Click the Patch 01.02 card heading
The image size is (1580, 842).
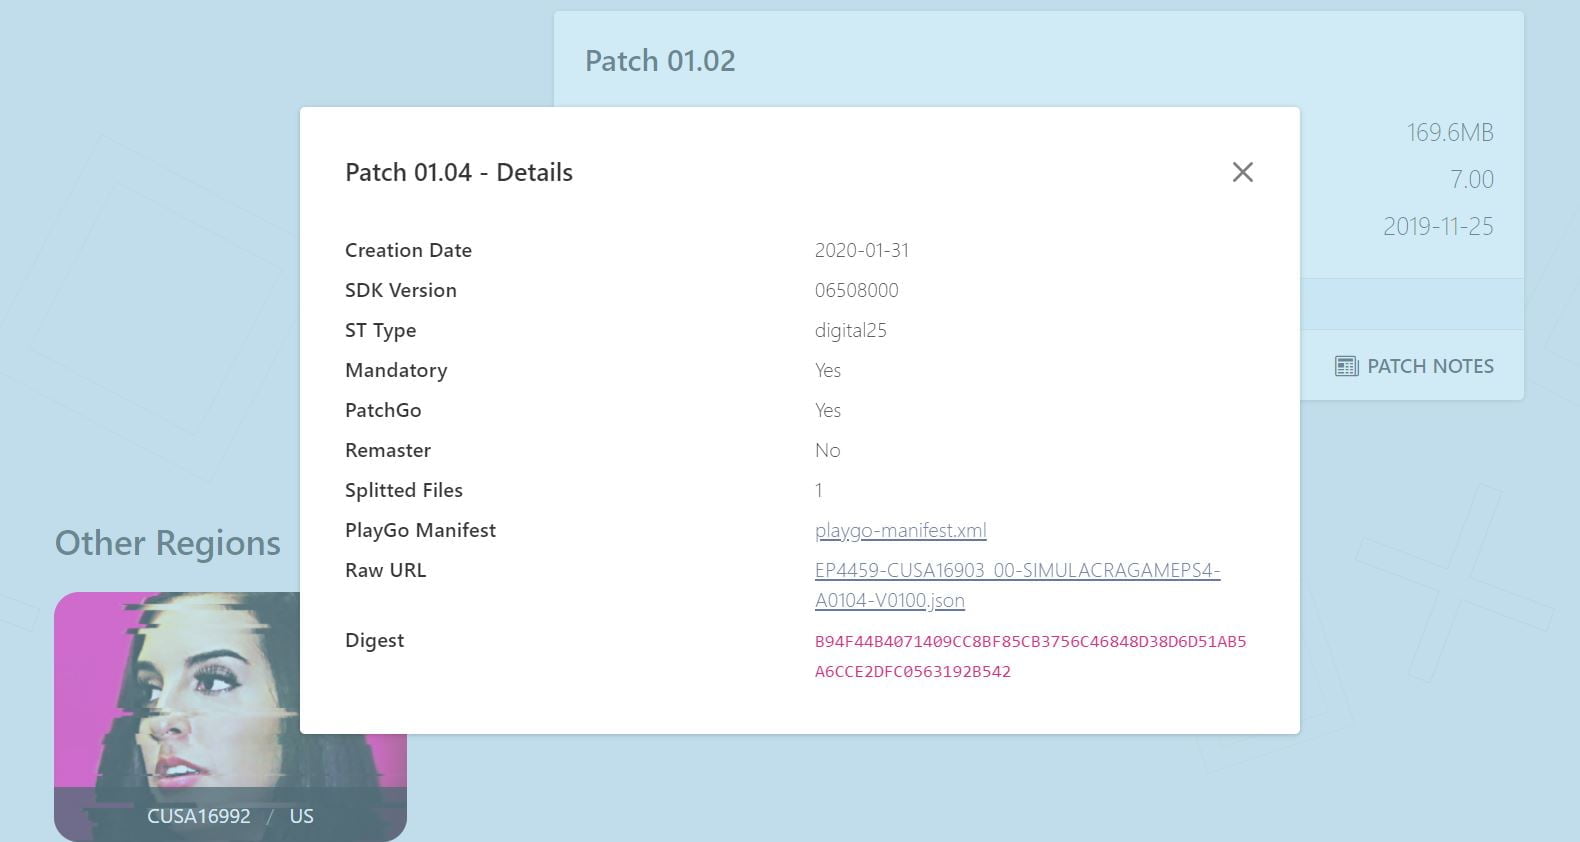pos(660,61)
